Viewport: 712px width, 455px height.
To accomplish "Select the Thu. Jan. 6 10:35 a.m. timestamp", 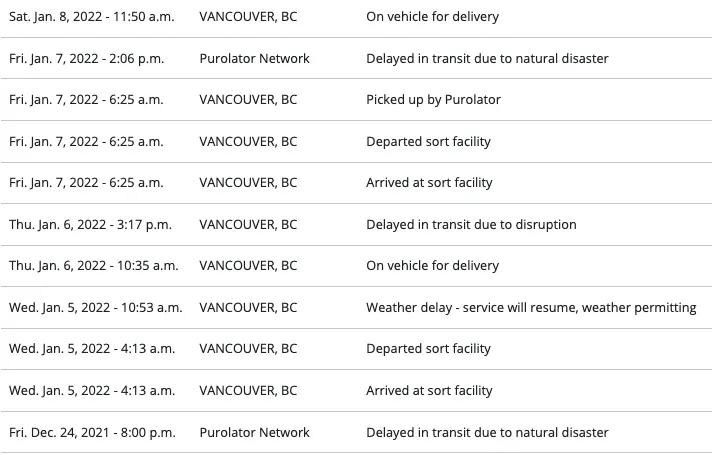I will click(x=93, y=266).
